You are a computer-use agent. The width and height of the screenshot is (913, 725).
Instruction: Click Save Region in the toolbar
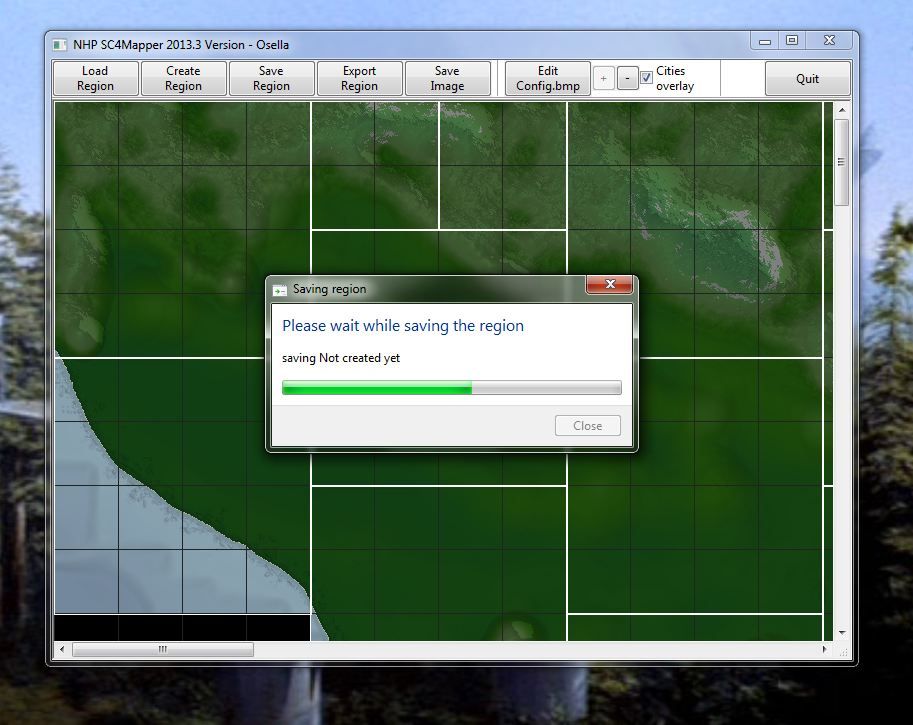click(x=271, y=78)
